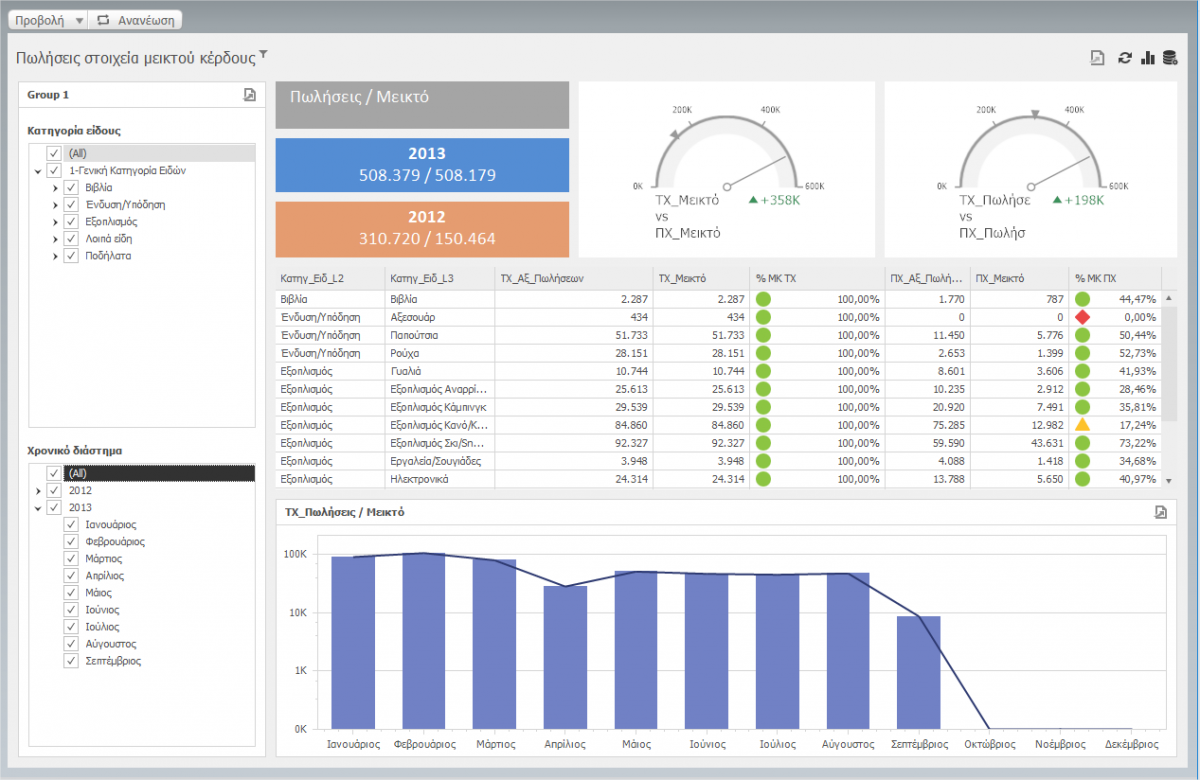This screenshot has height=780, width=1200.
Task: Click the green % ΜΚ ΤΧ indicator for Ρούχα
Action: click(x=764, y=353)
